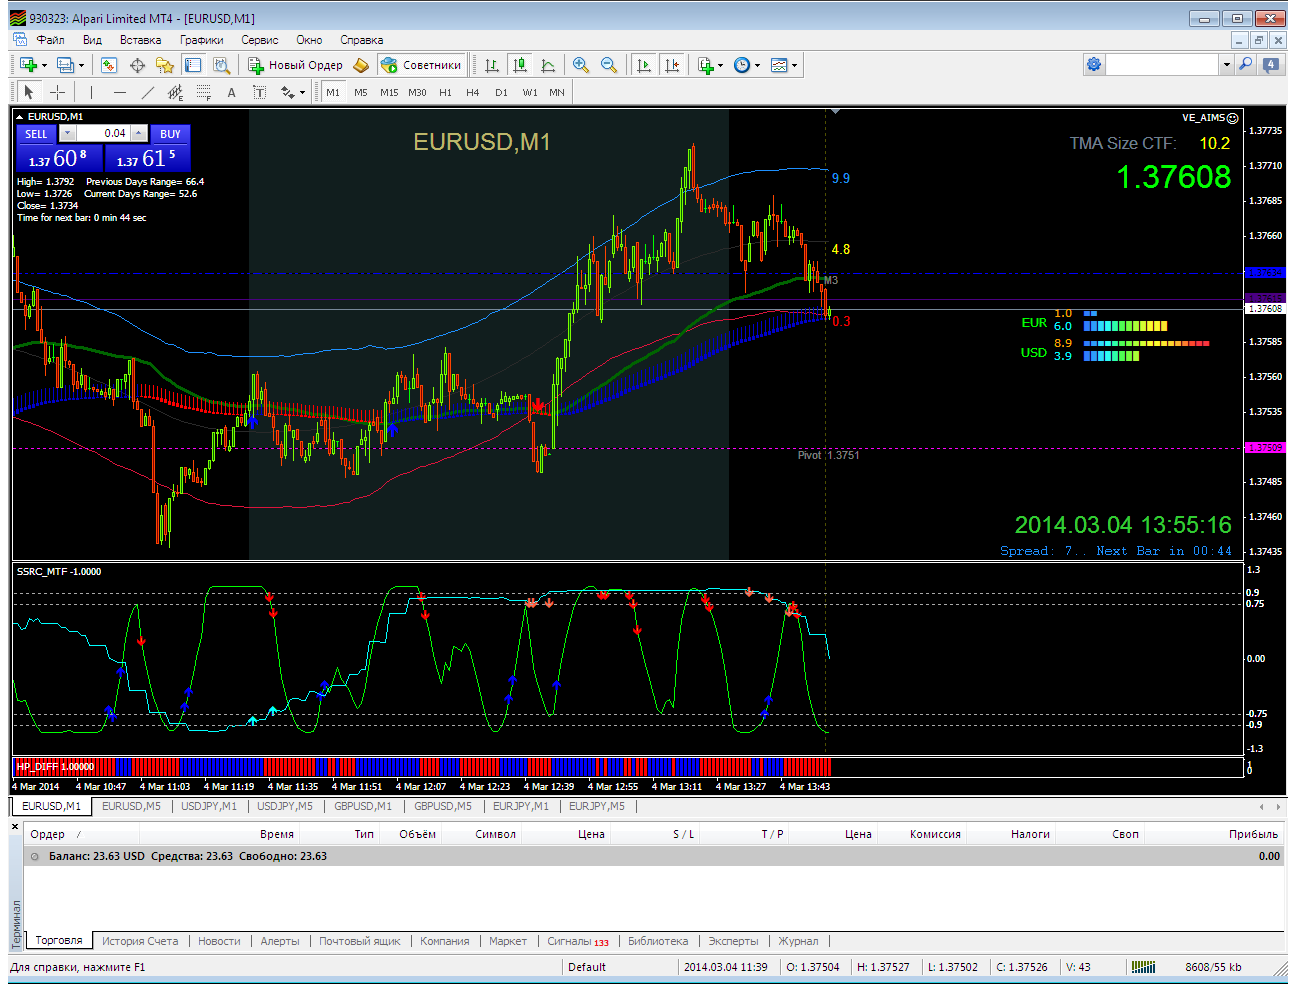The image size is (1296, 984).
Task: Select the Equidistant Channel tool
Action: pyautogui.click(x=176, y=92)
